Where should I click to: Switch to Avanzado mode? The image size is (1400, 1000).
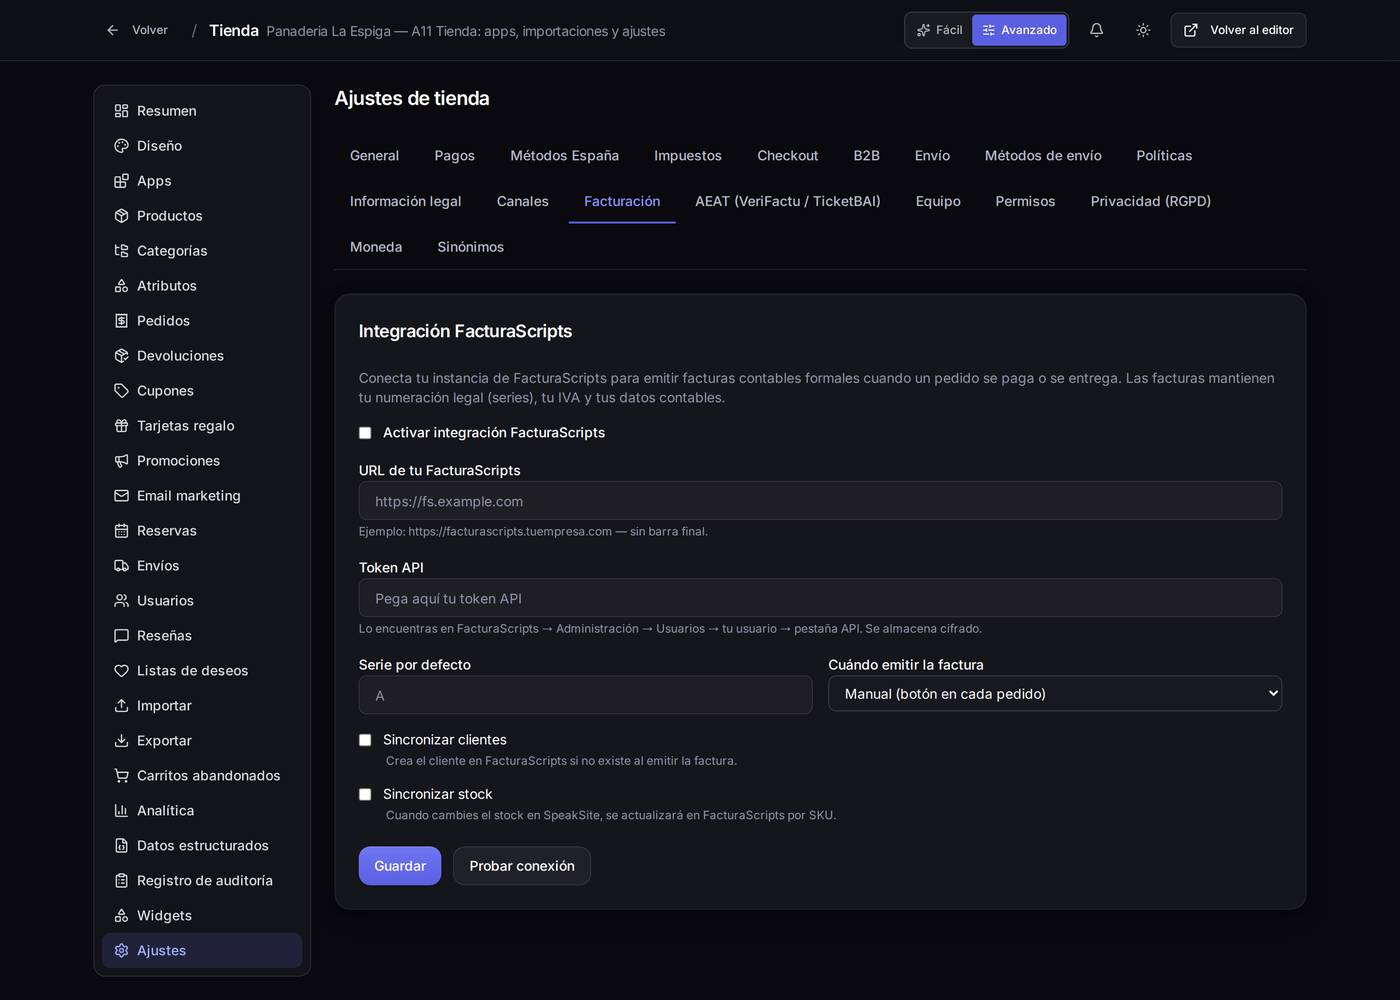[1019, 30]
